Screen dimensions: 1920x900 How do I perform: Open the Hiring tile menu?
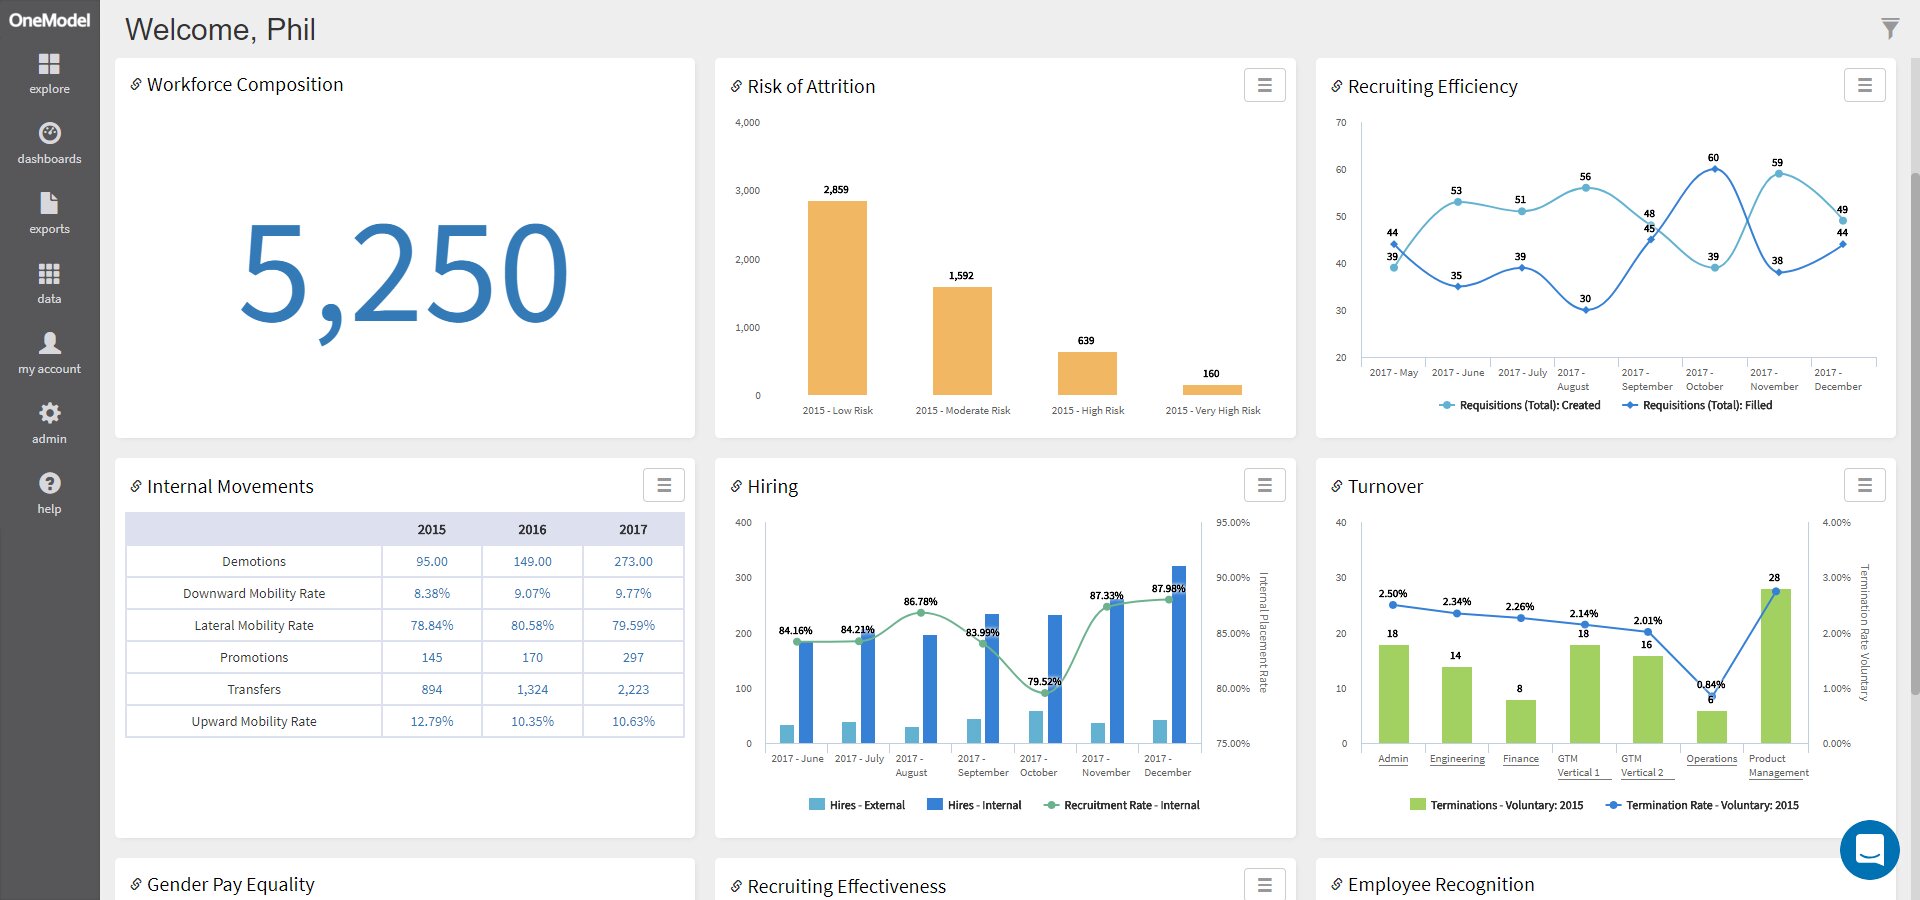tap(1264, 486)
